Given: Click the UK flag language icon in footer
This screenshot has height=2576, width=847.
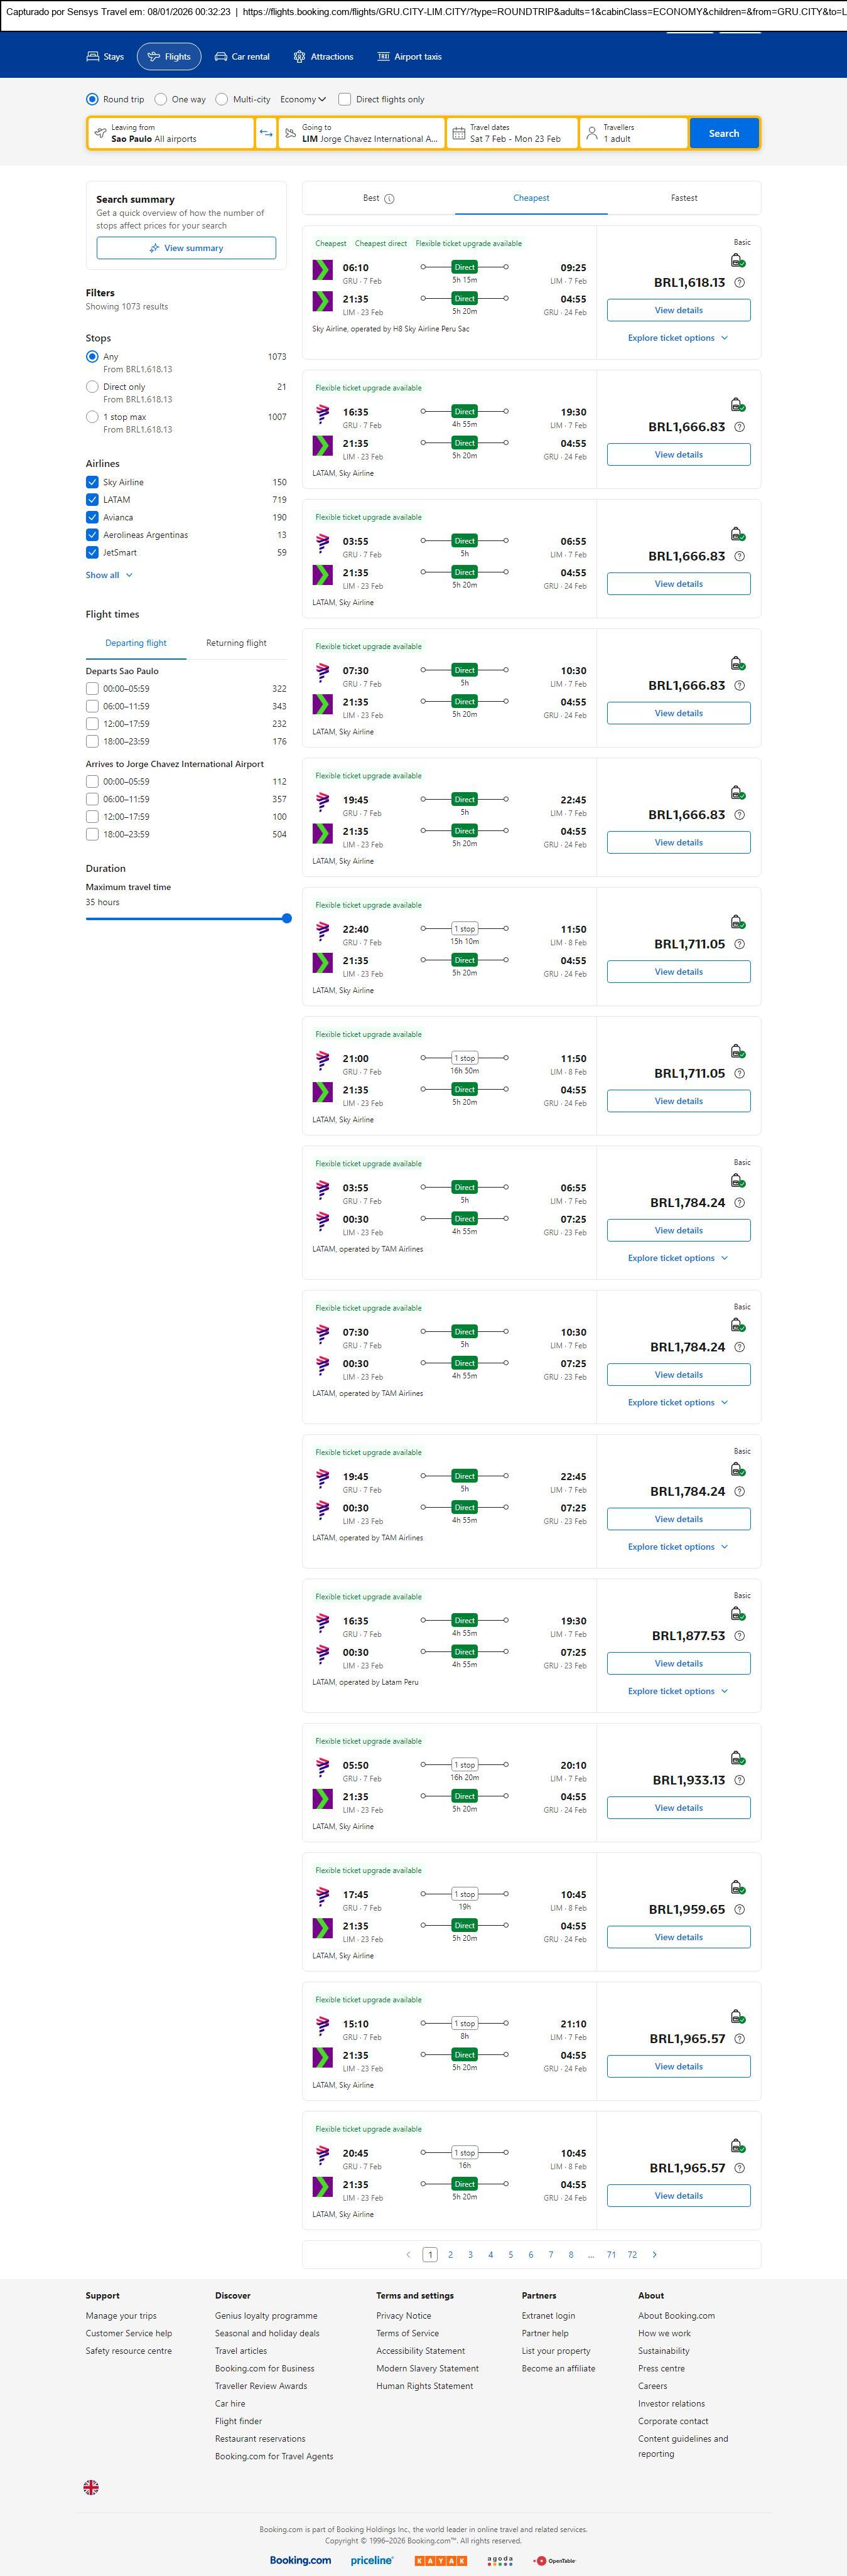Looking at the screenshot, I should tap(91, 2487).
